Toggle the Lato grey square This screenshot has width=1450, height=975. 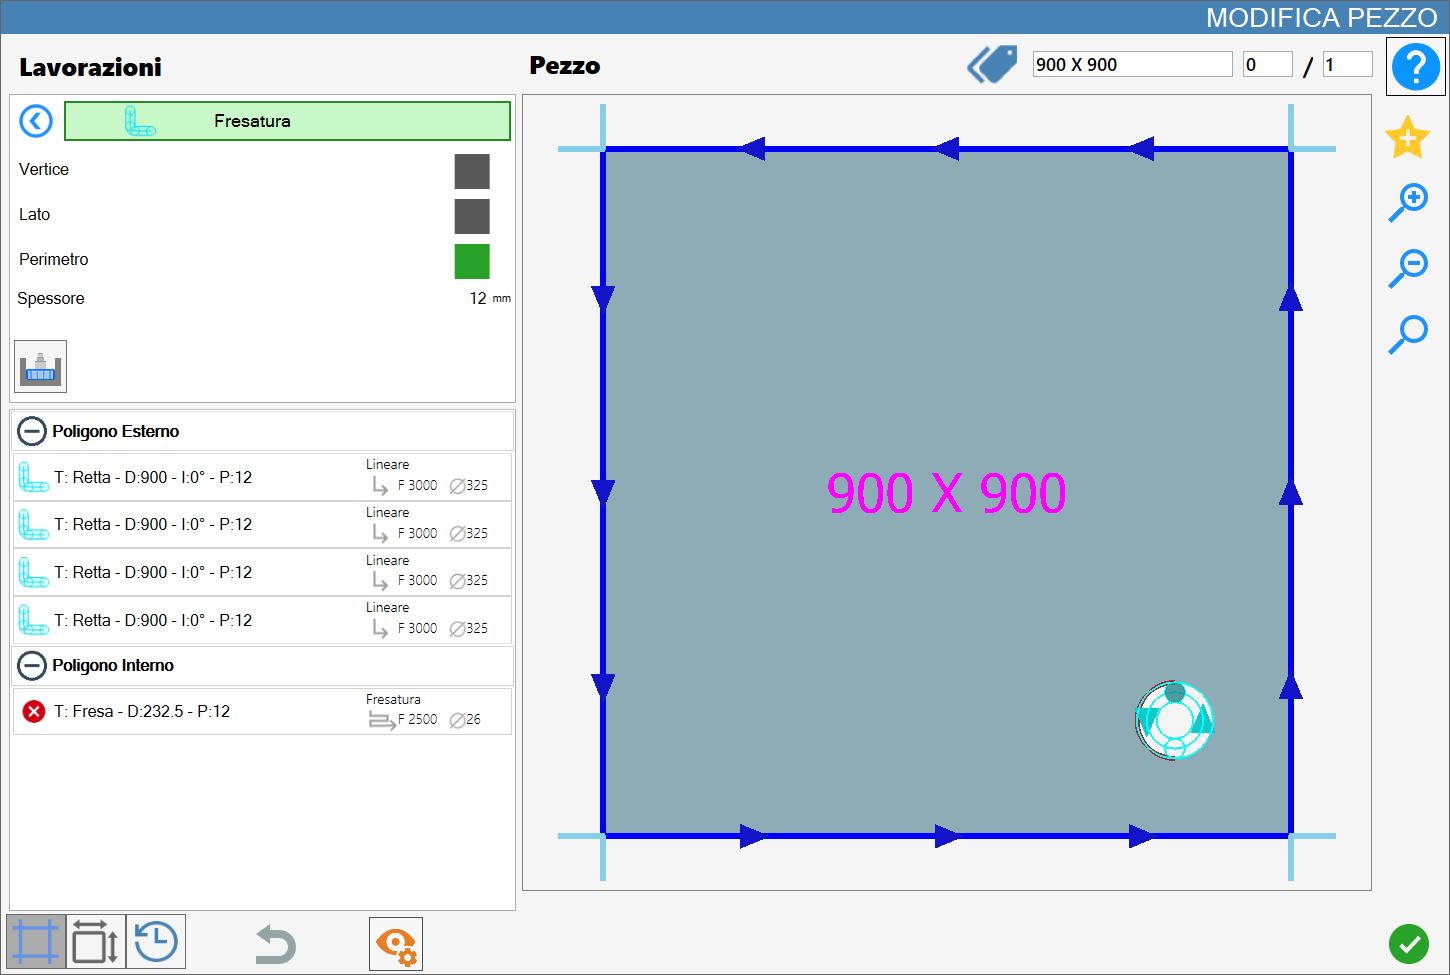[472, 216]
